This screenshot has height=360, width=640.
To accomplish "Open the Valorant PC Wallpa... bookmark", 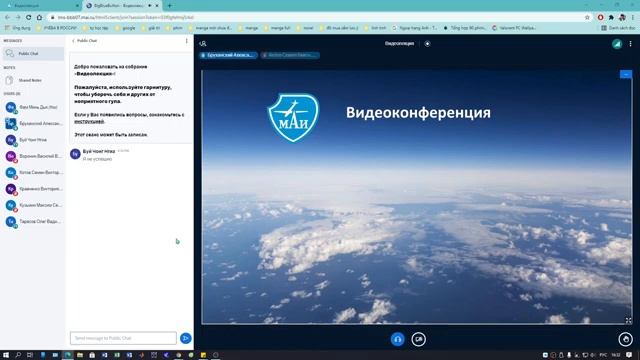I will 514,28.
